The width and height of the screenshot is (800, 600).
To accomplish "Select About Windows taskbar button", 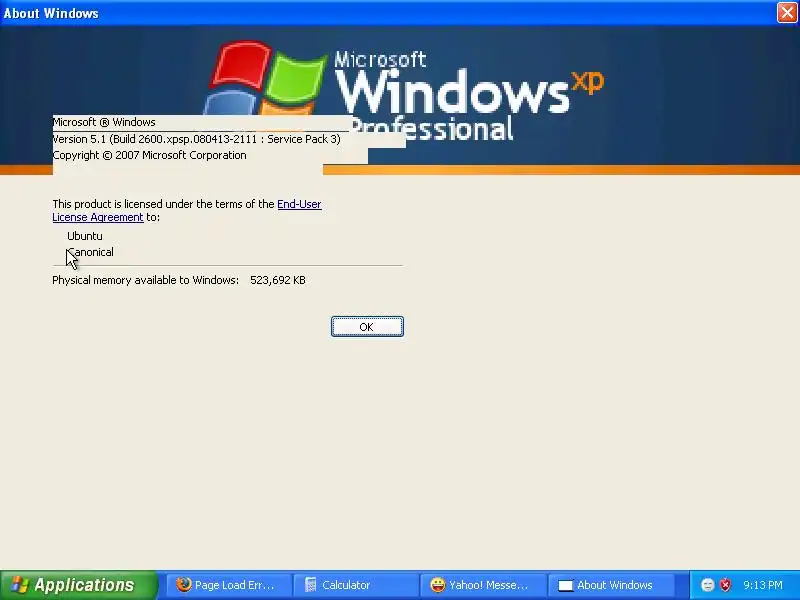I will (610, 585).
